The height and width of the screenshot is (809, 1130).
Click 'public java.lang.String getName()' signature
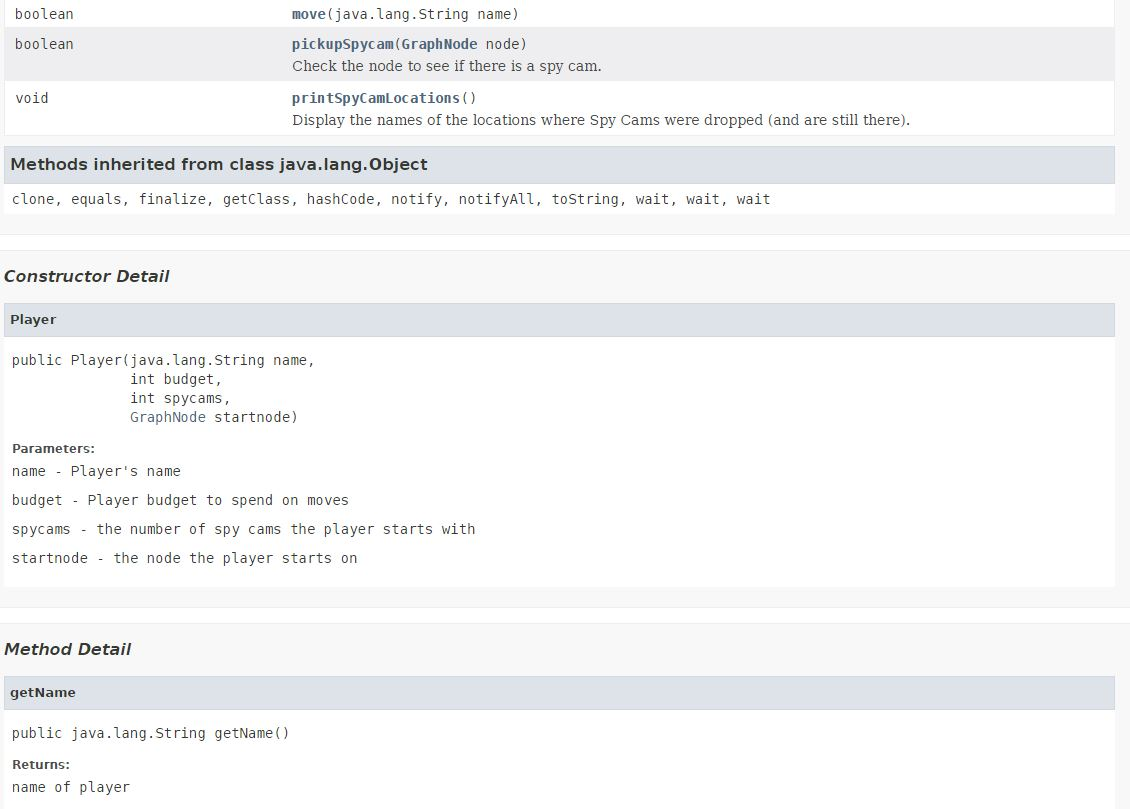(150, 733)
